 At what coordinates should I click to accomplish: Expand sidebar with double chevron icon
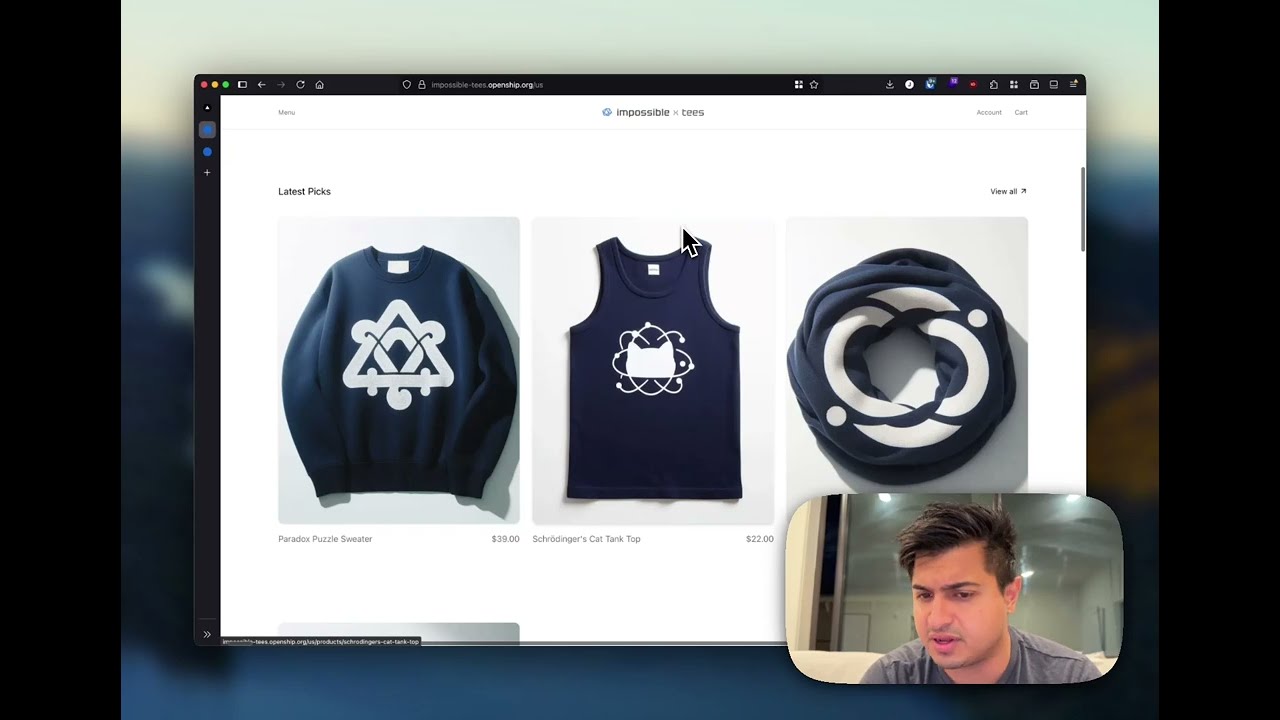[x=207, y=634]
